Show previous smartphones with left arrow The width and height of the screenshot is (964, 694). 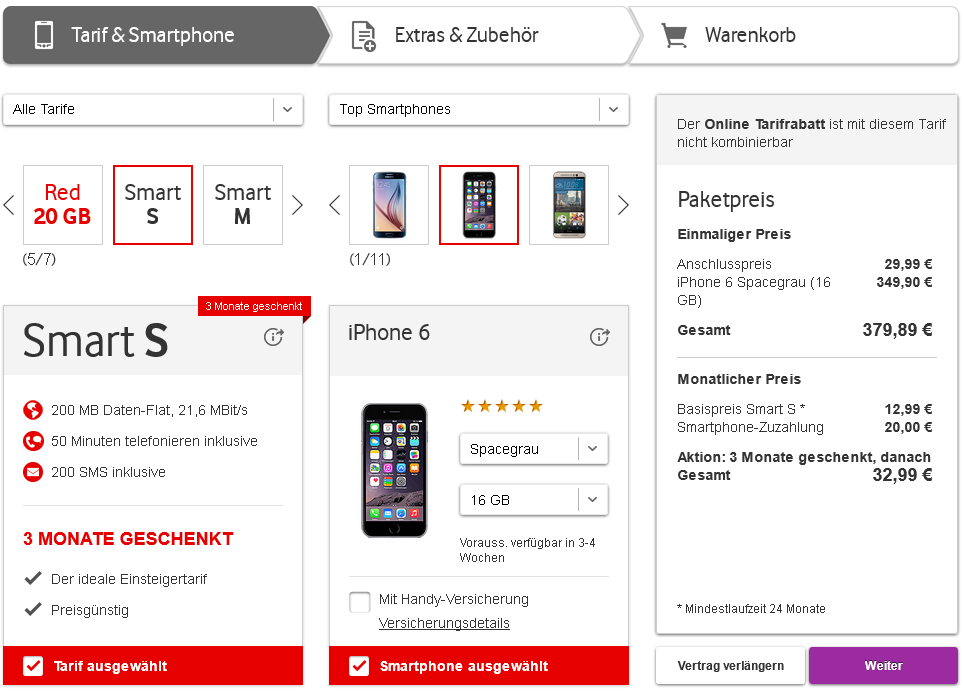point(335,205)
